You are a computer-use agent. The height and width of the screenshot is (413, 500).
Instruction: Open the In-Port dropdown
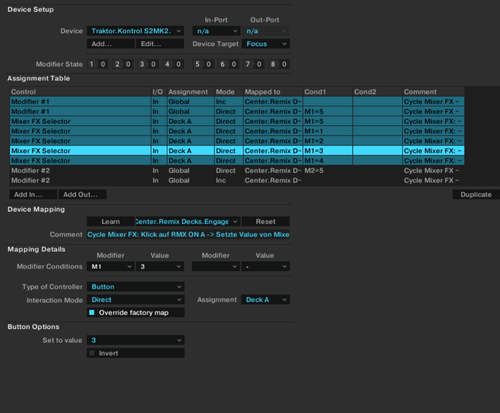pos(216,31)
